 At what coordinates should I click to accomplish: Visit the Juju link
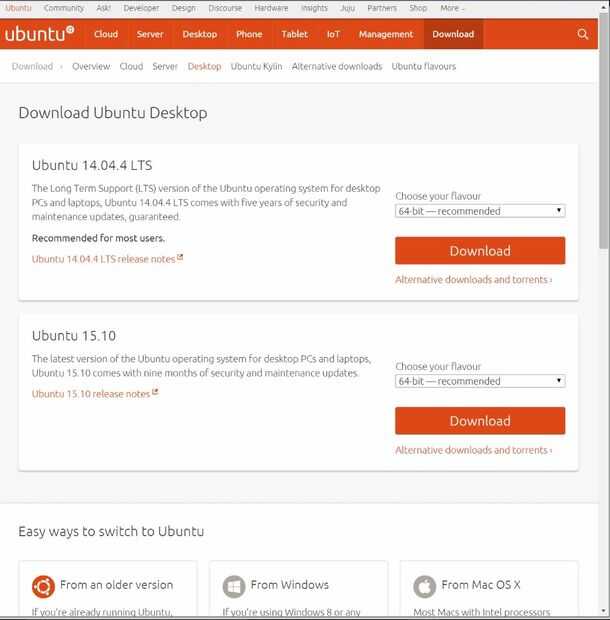point(347,8)
